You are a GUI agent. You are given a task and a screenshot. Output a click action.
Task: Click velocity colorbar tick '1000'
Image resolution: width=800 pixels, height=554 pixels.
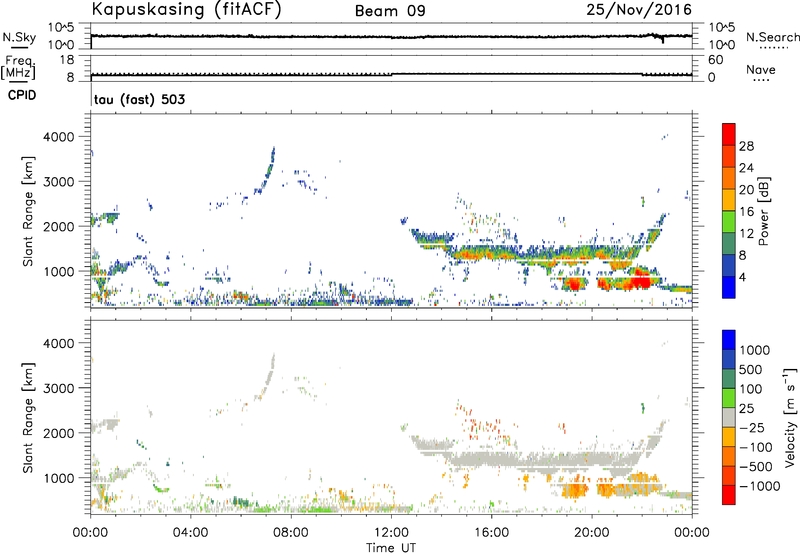click(754, 350)
